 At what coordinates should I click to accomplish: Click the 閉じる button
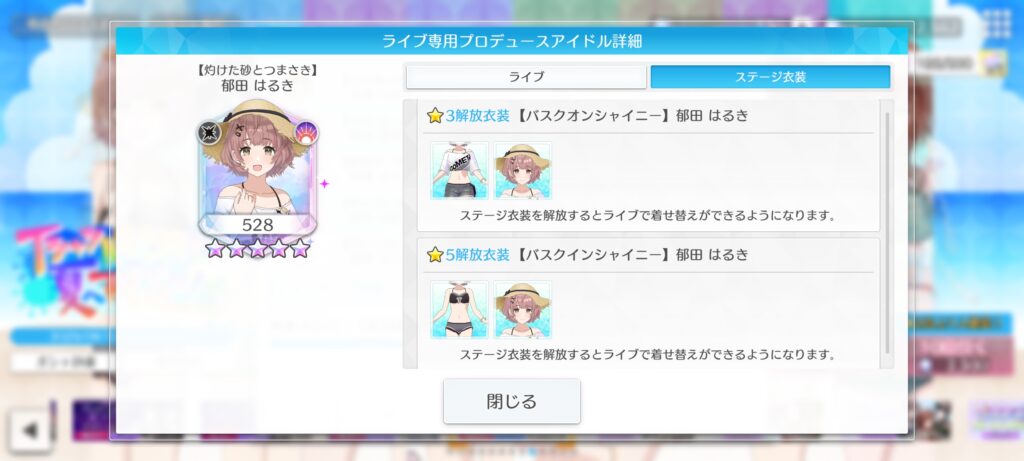point(512,401)
